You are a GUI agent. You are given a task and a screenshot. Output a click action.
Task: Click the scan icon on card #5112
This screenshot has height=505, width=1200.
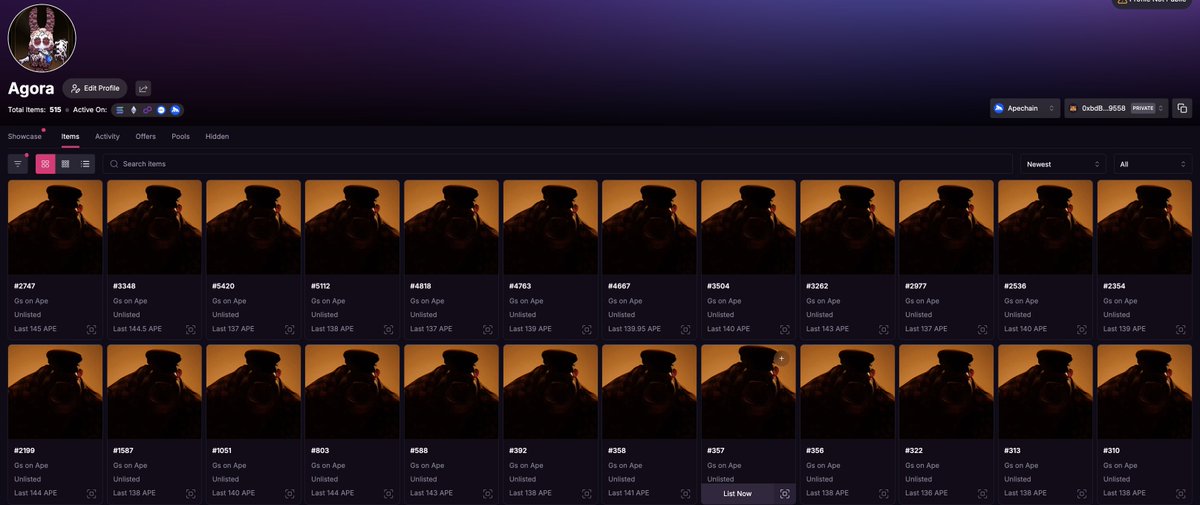pos(388,329)
